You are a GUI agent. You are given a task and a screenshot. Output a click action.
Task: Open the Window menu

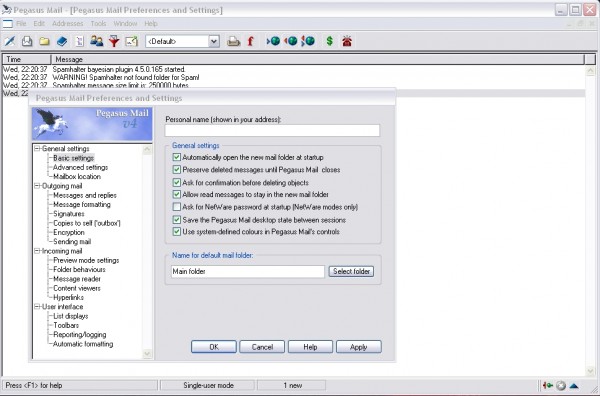click(x=125, y=24)
